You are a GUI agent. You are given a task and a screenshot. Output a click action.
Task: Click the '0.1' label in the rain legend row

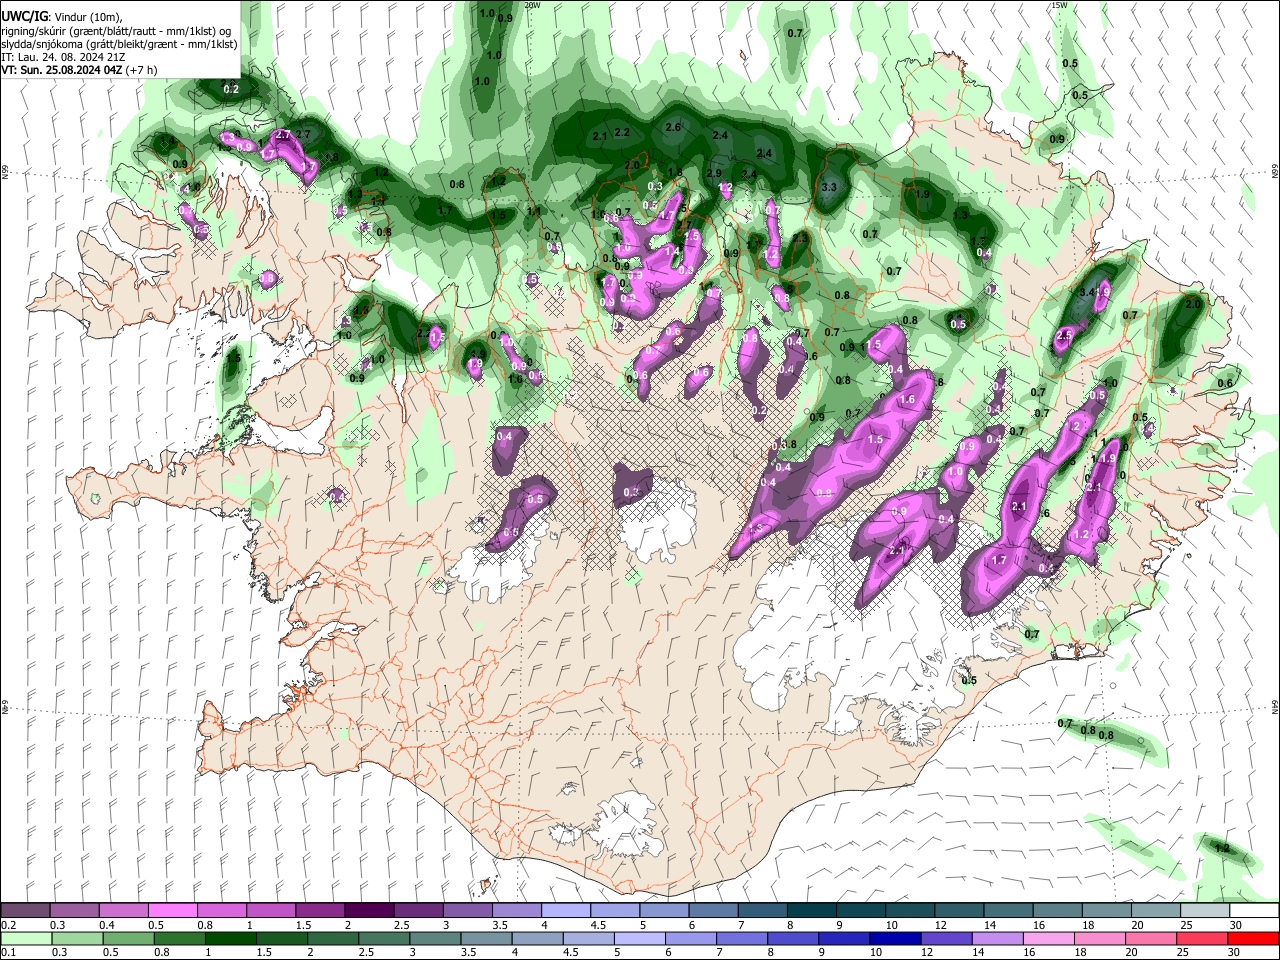8,952
